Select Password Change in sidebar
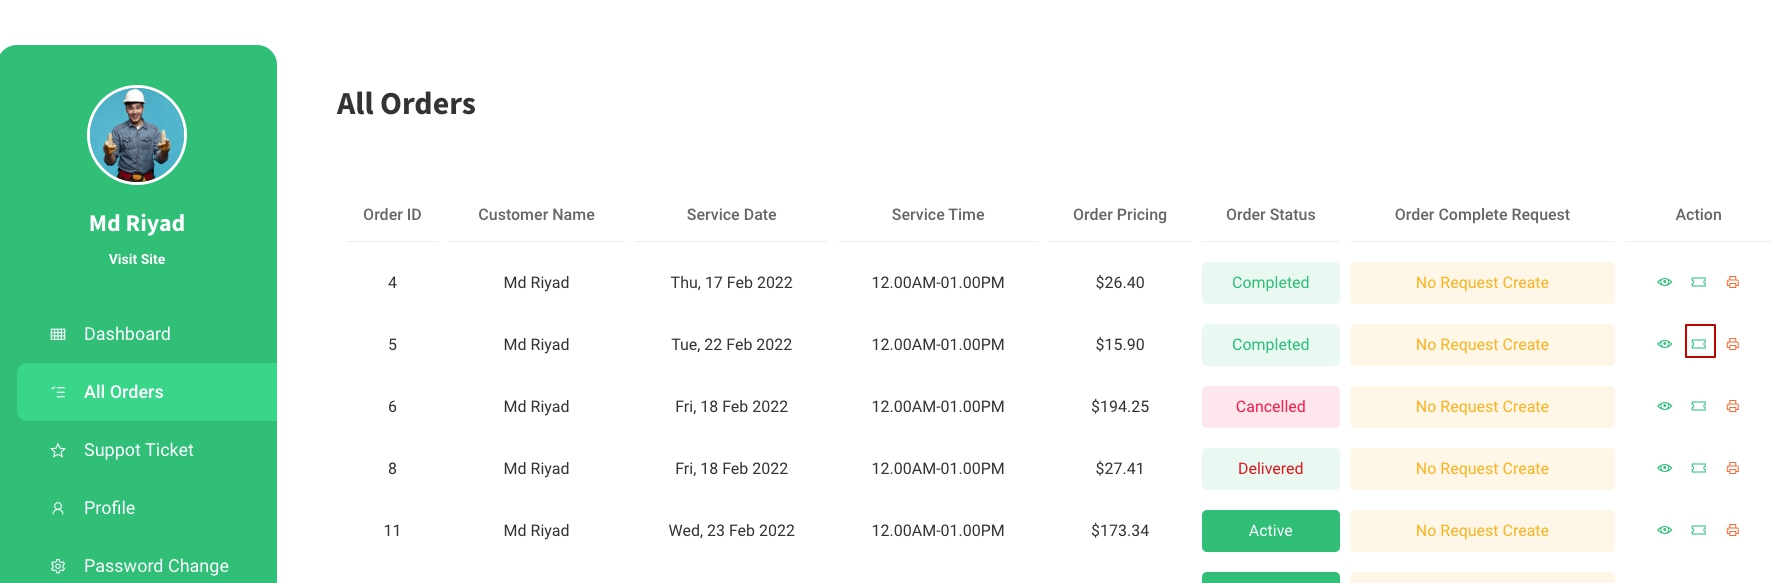This screenshot has height=583, width=1779. [156, 566]
